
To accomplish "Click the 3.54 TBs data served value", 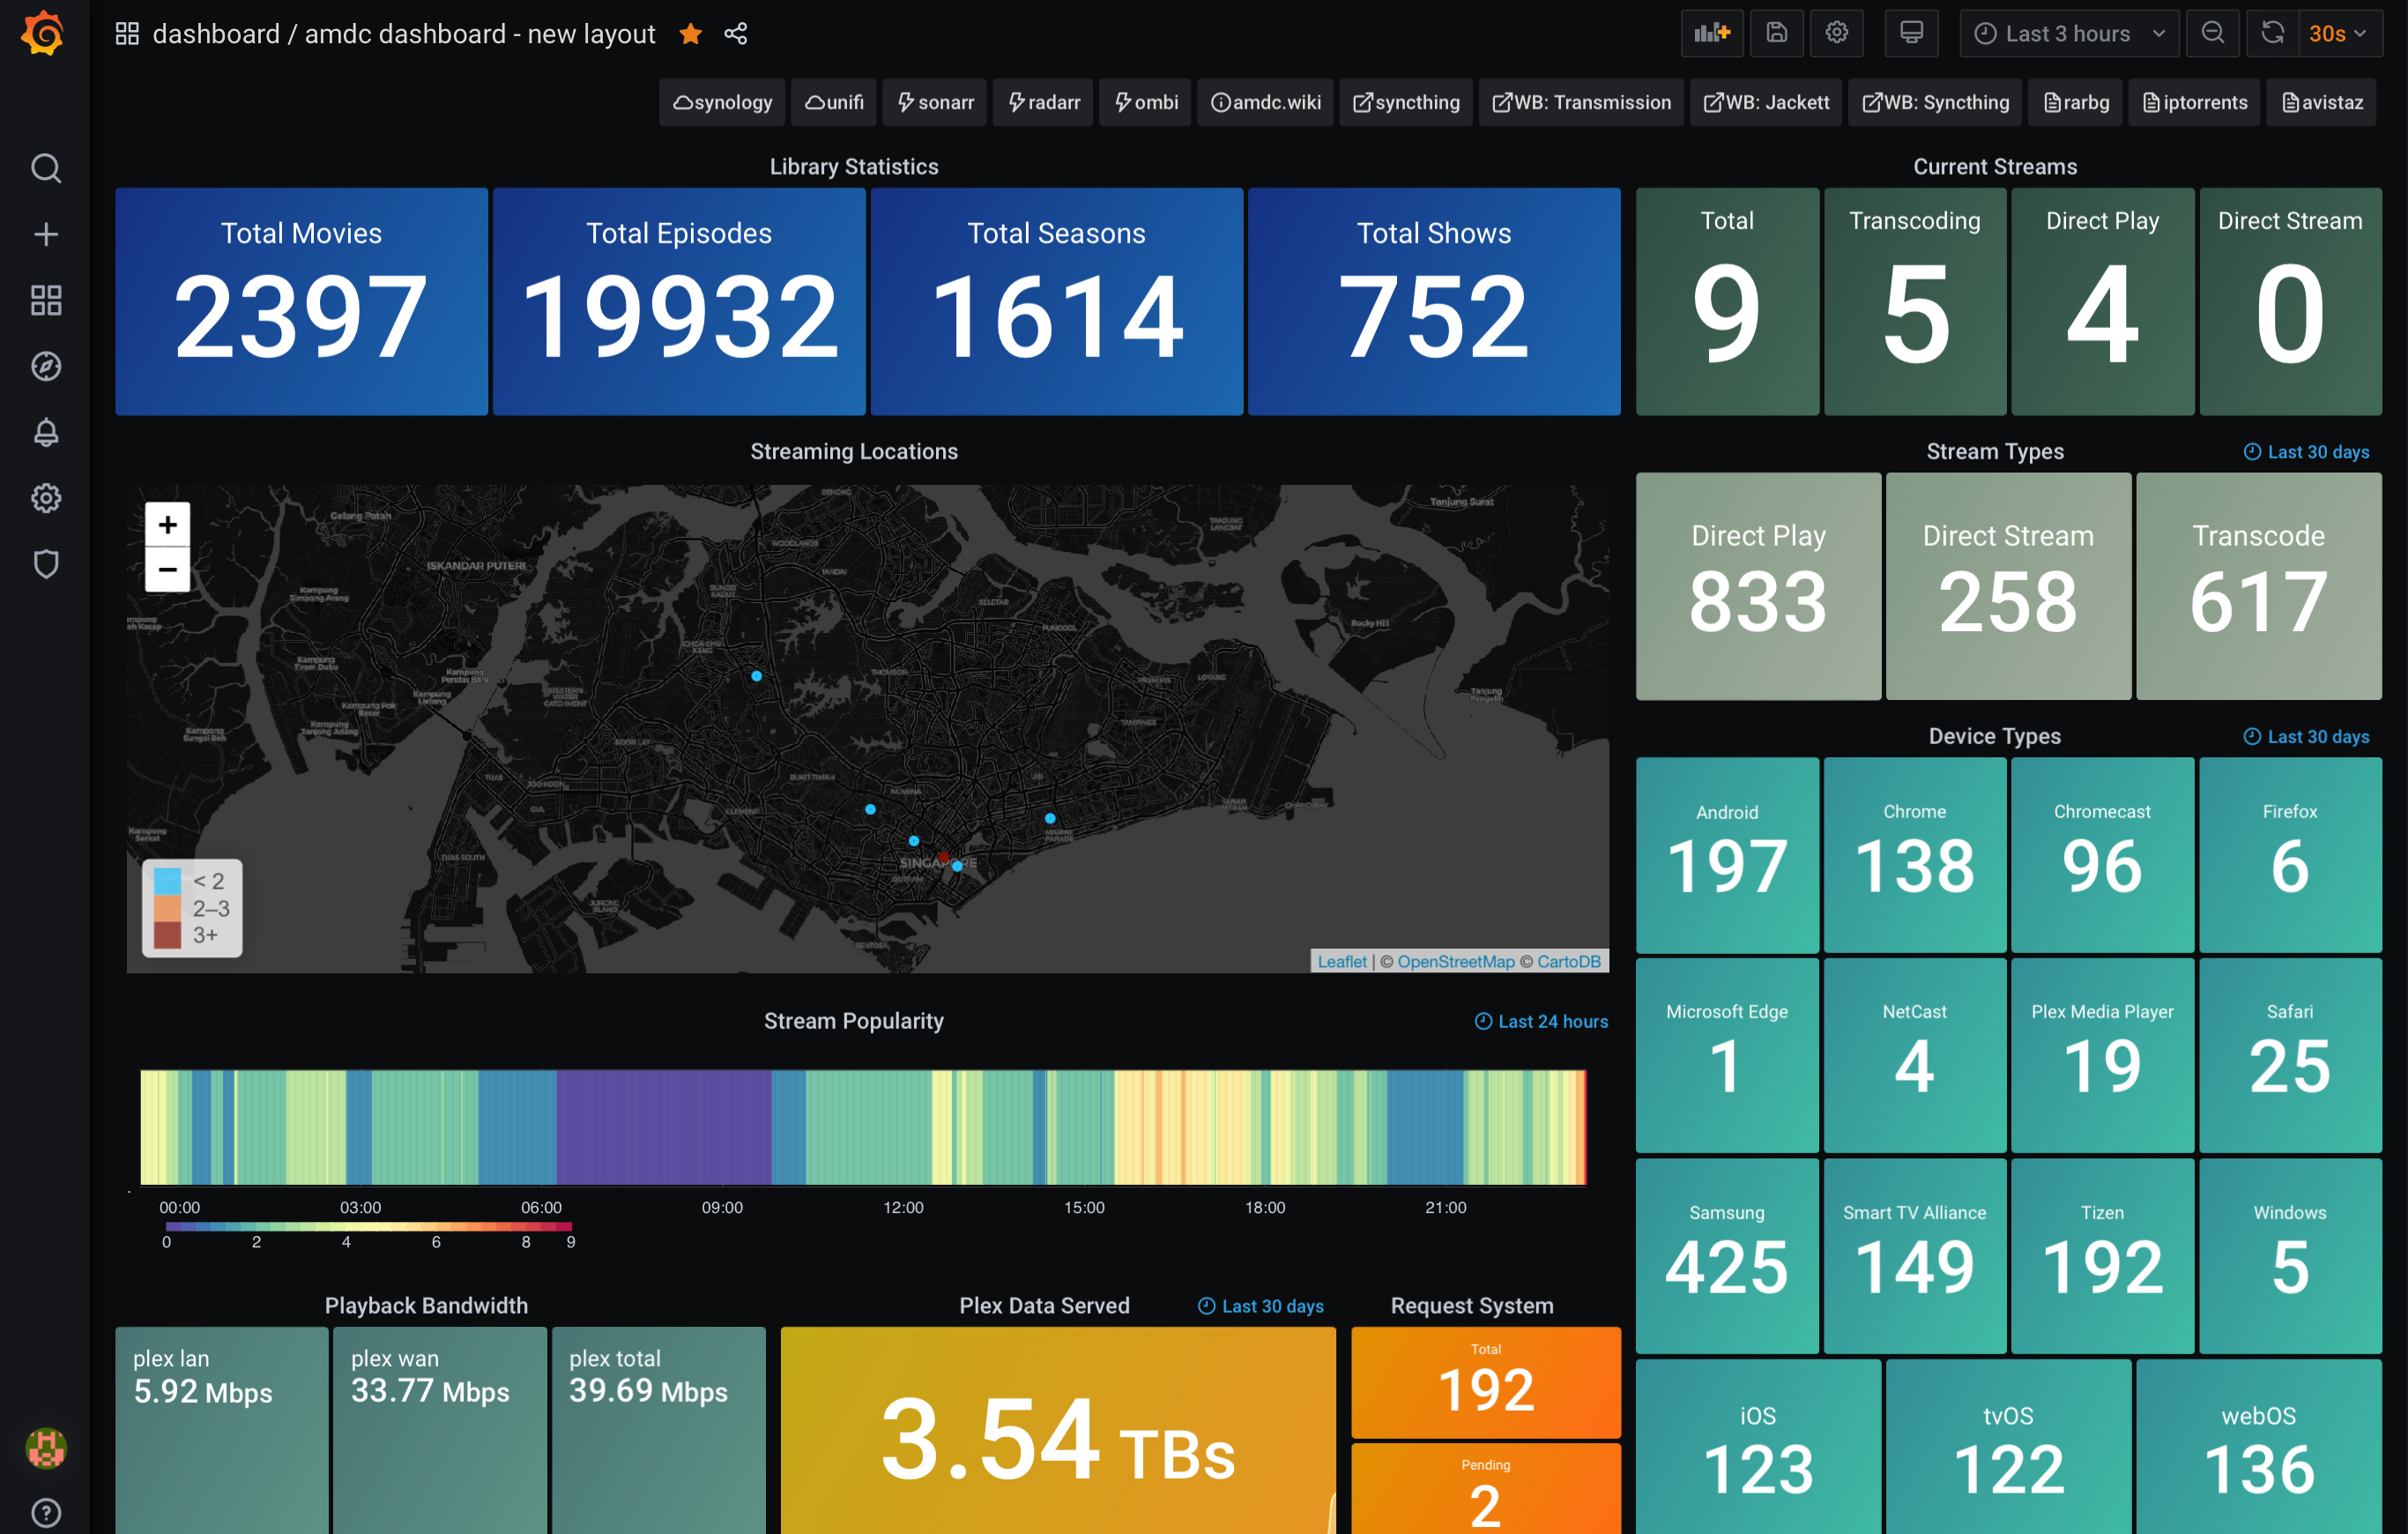I will [x=1058, y=1441].
